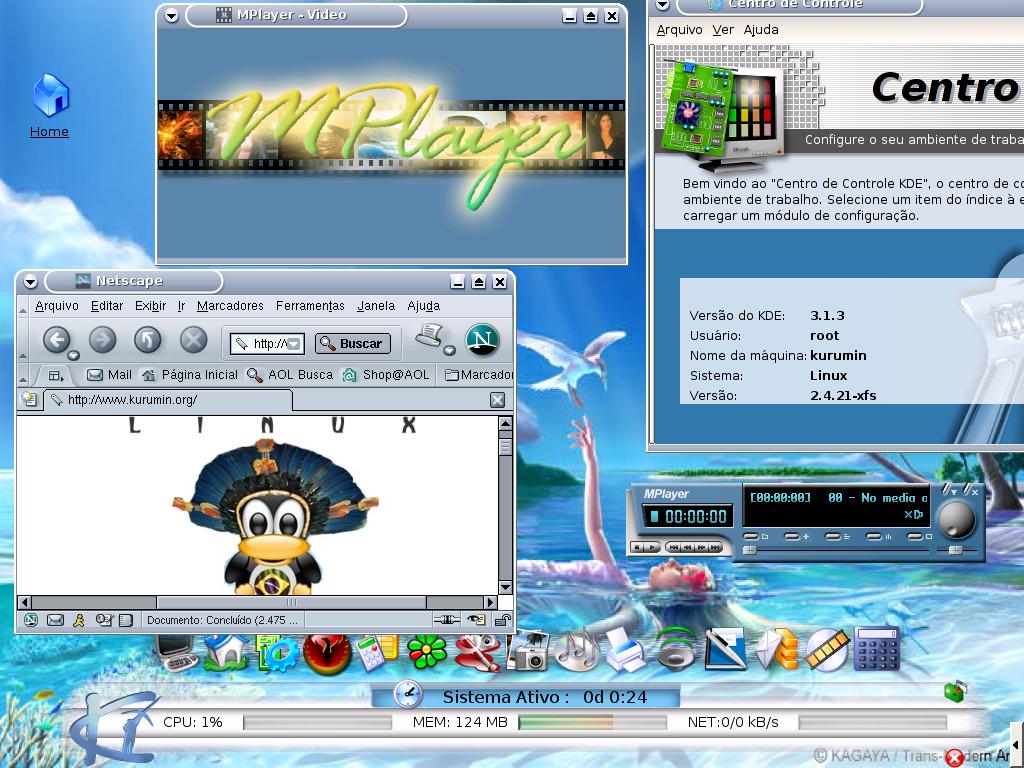Open Netscape's Exibir menu
This screenshot has width=1024, height=768.
pos(150,306)
